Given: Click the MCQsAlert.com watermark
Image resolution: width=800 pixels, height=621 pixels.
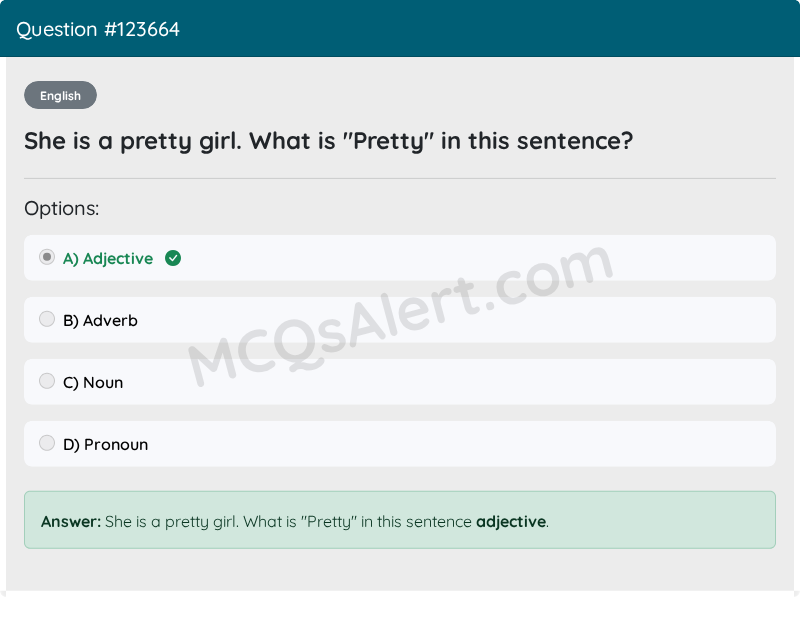Looking at the screenshot, I should pos(400,310).
